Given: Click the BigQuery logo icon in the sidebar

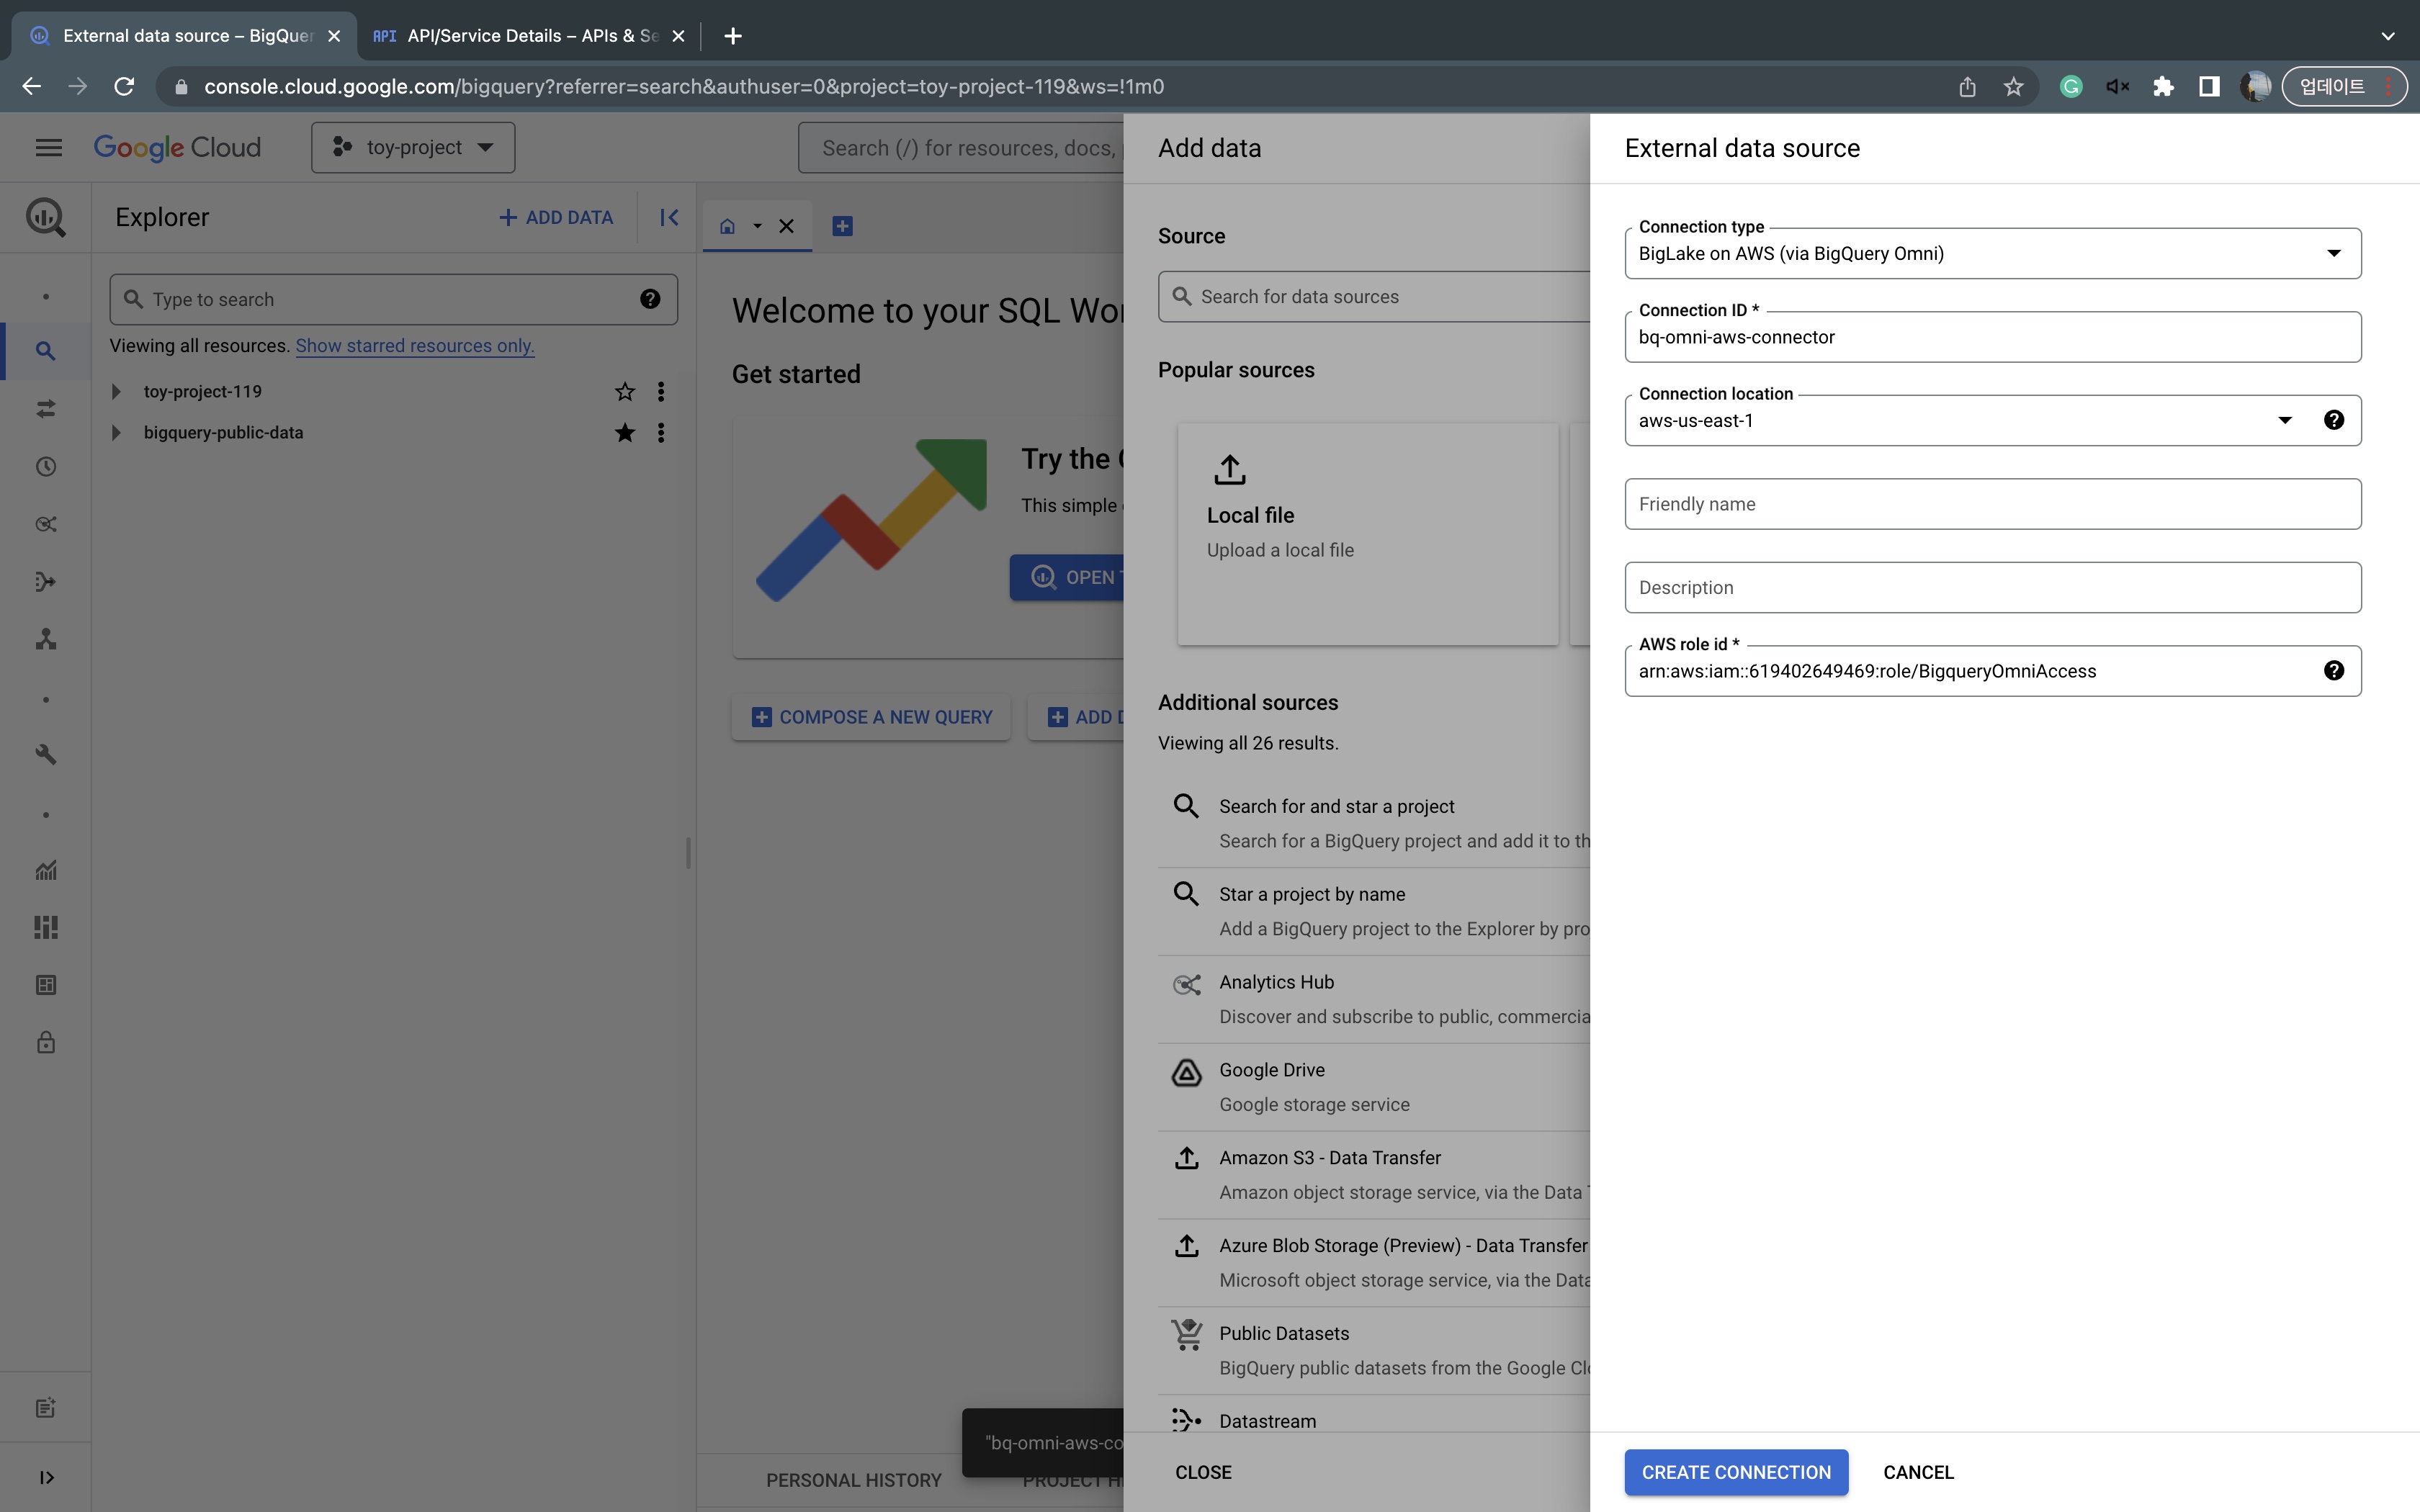Looking at the screenshot, I should tap(45, 217).
